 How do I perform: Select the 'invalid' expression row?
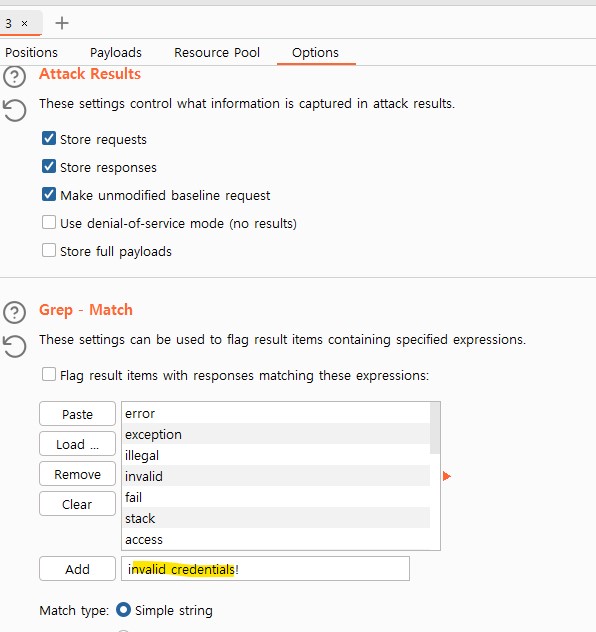pyautogui.click(x=276, y=476)
